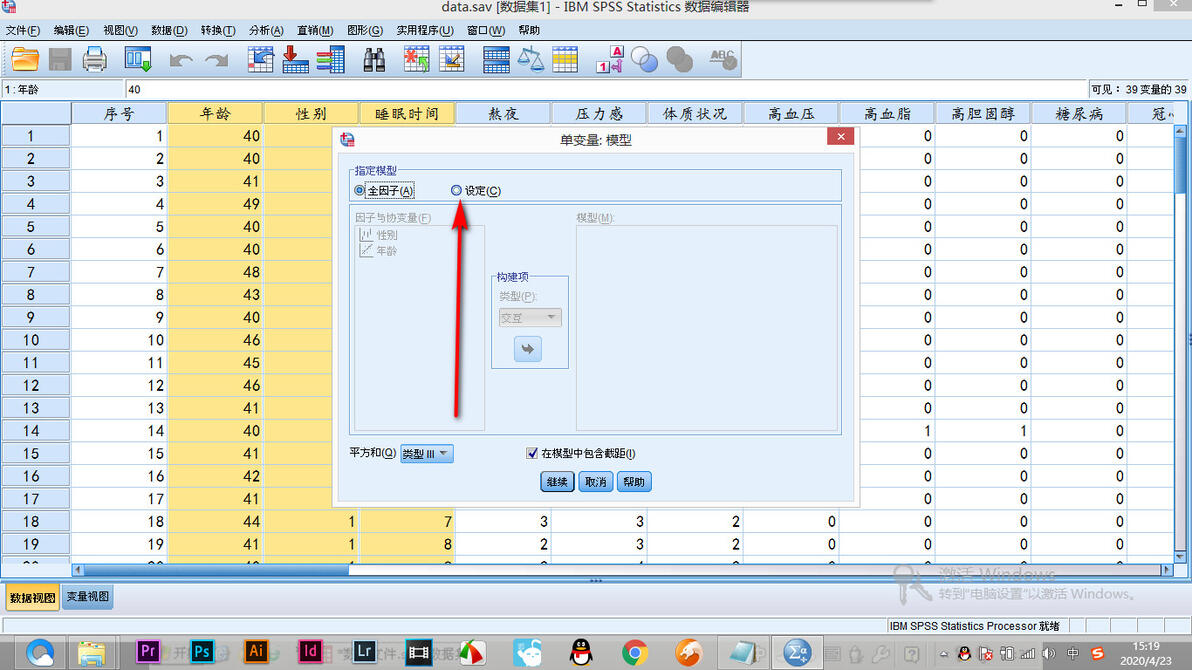This screenshot has width=1192, height=670.
Task: Click the Insert variable icon
Action: pyautogui.click(x=452, y=59)
